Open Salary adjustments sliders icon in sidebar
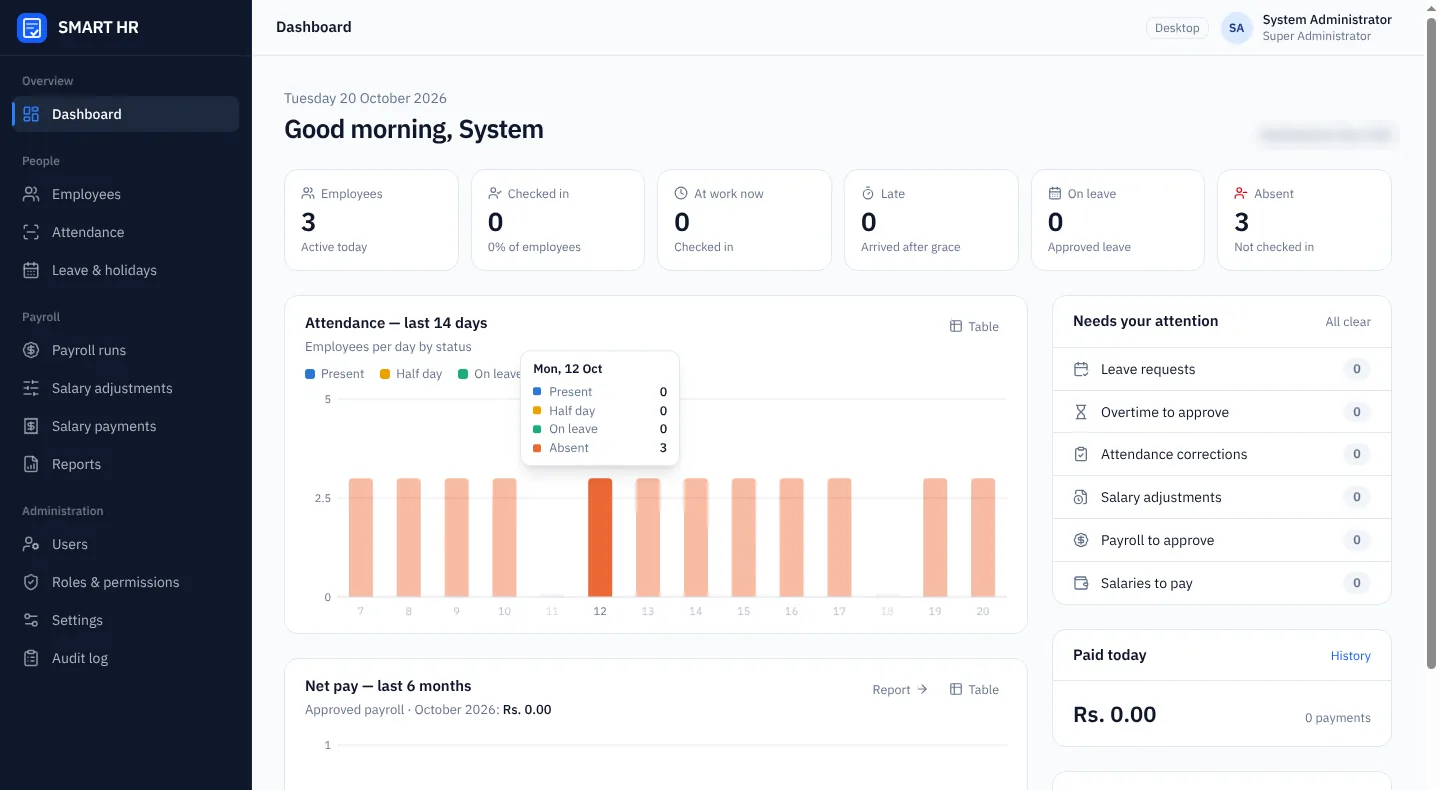This screenshot has width=1439, height=790. 31,388
